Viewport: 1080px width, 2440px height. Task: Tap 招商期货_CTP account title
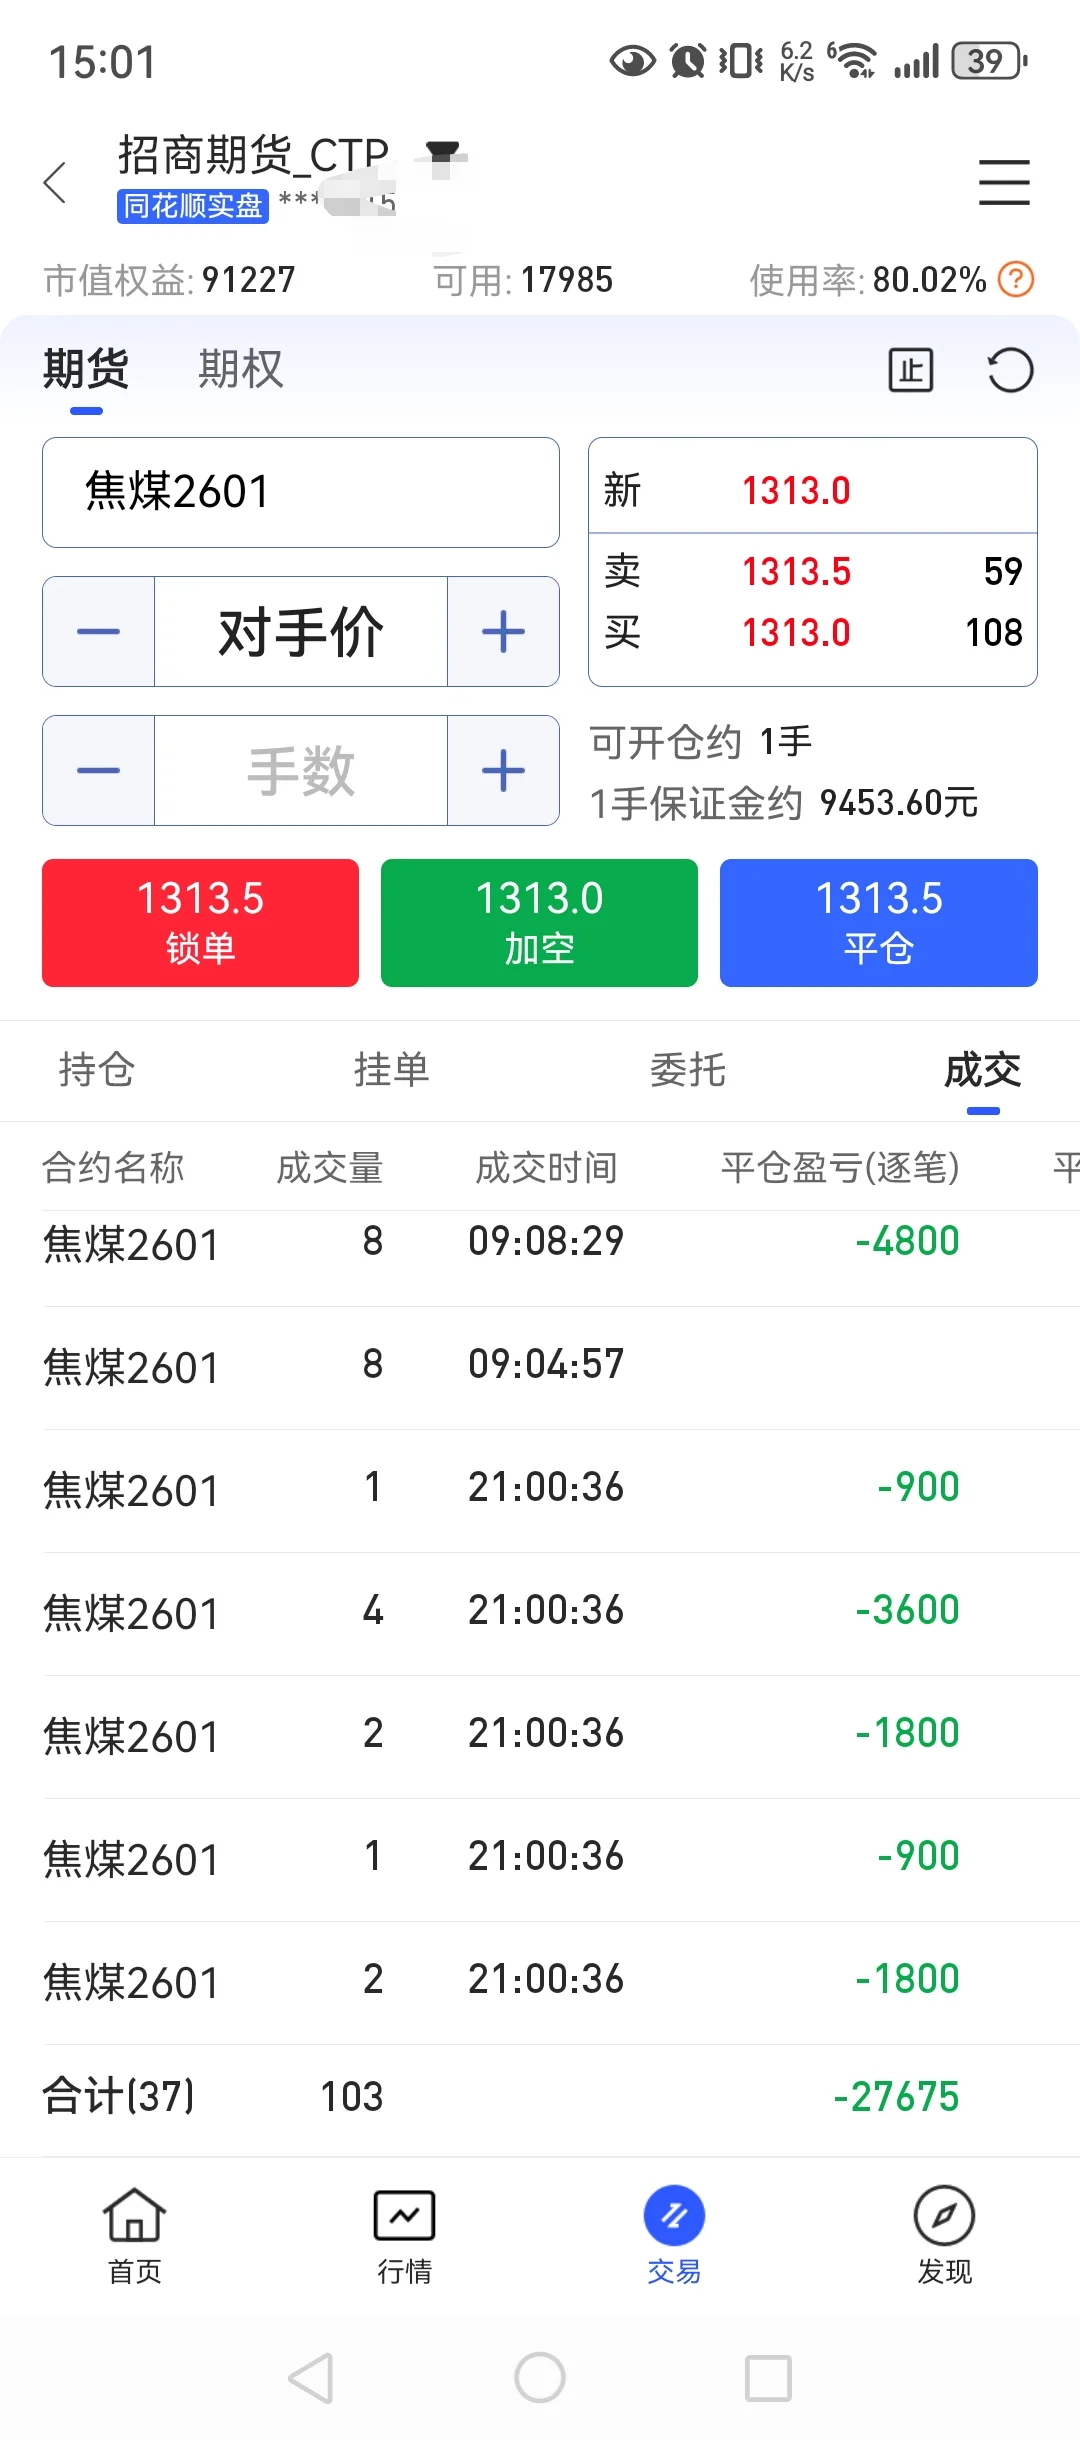point(253,155)
